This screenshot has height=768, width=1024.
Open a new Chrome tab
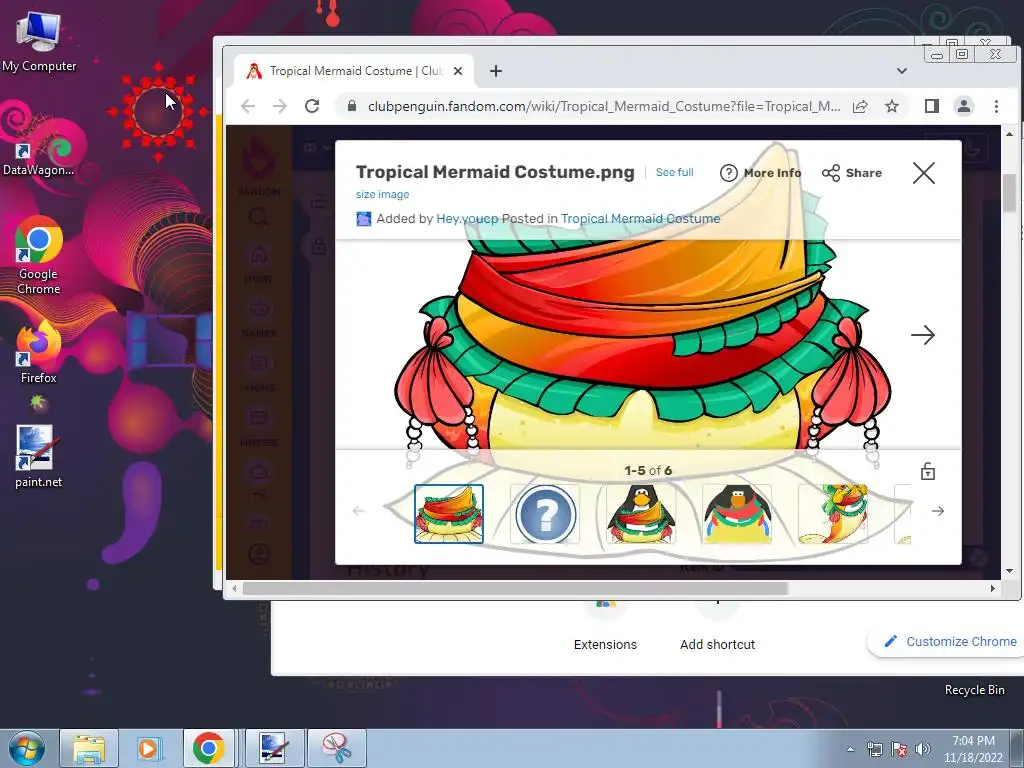(496, 71)
